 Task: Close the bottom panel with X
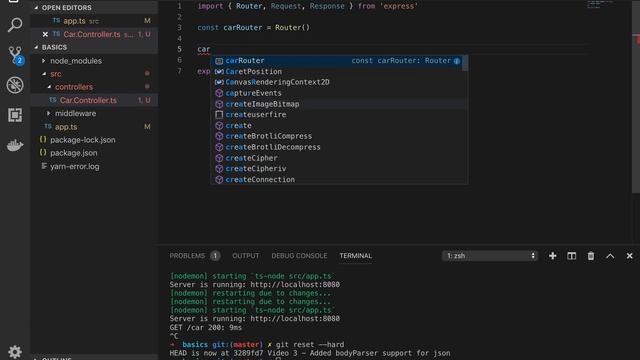point(629,256)
